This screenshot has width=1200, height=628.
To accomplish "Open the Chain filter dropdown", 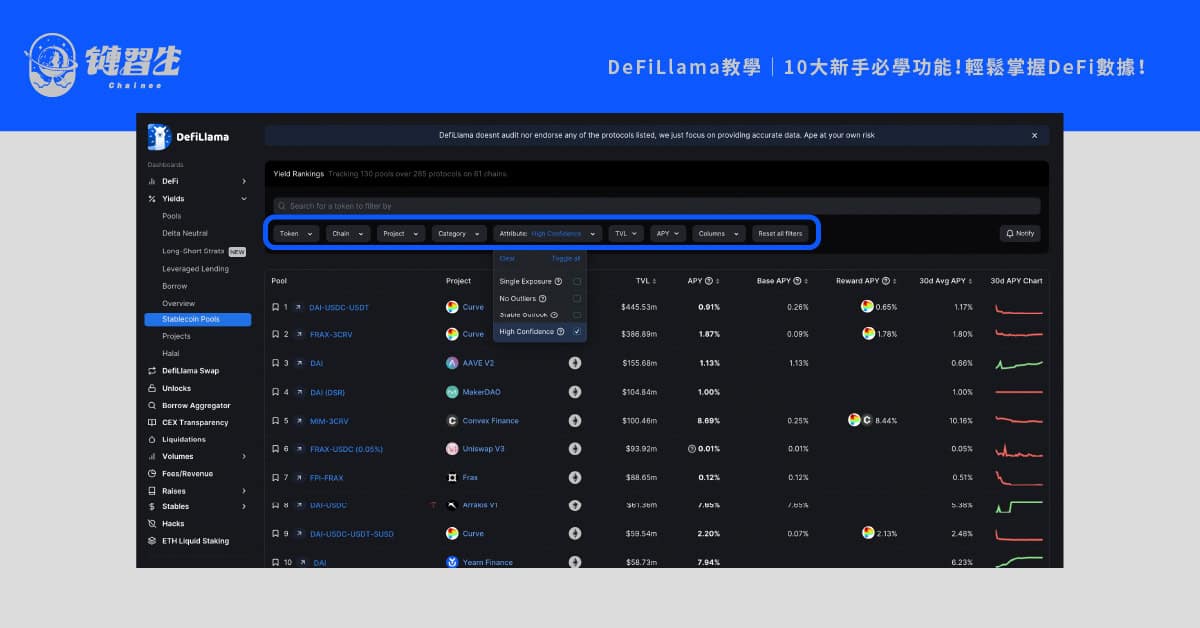I will (348, 233).
